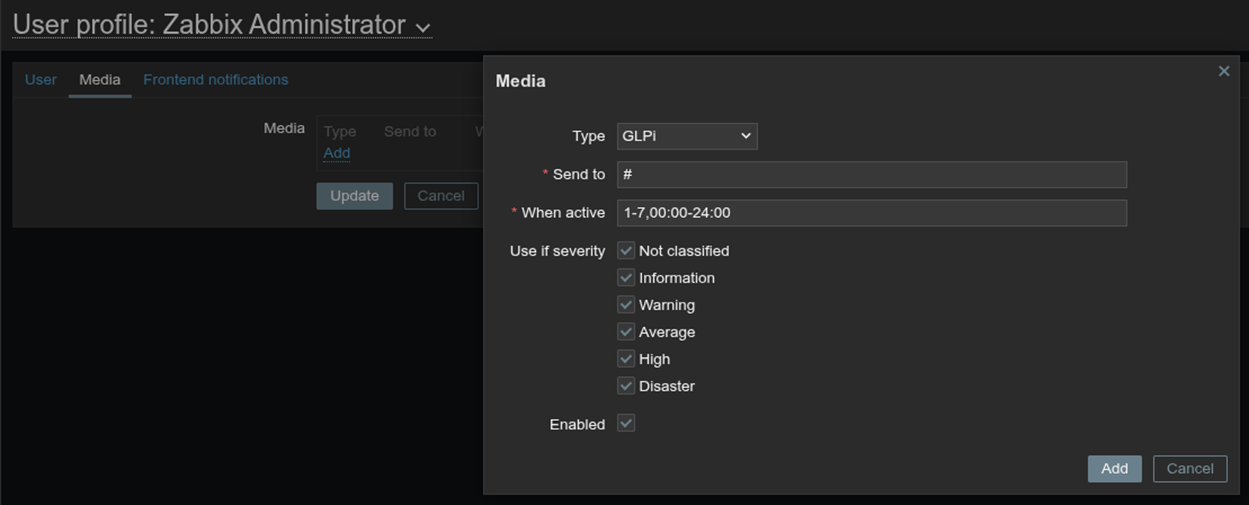Image resolution: width=1249 pixels, height=505 pixels.
Task: Click Add in the Media dialog
Action: 1114,469
